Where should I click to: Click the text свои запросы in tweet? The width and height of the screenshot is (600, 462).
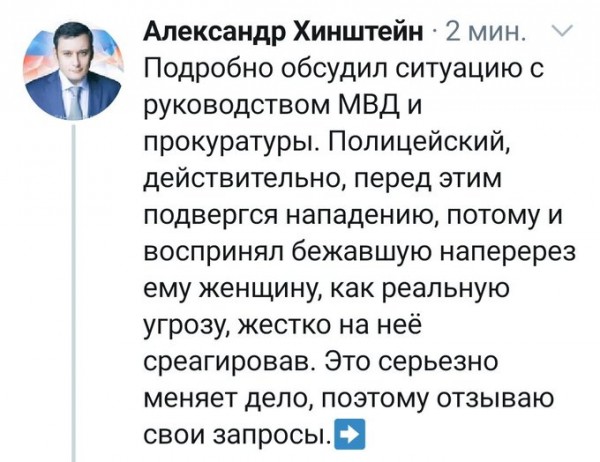coord(238,436)
